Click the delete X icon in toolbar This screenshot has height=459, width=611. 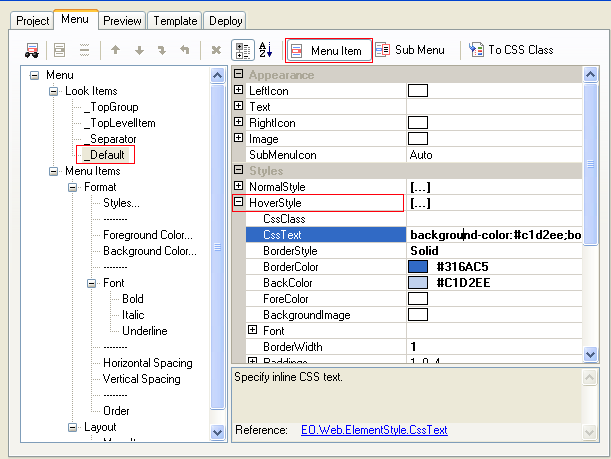216,50
